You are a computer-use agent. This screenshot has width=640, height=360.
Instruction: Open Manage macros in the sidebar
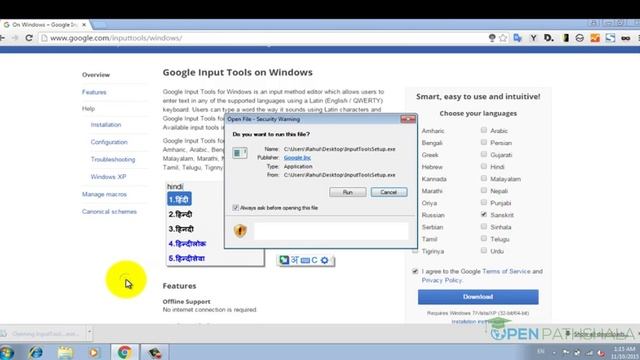click(104, 194)
